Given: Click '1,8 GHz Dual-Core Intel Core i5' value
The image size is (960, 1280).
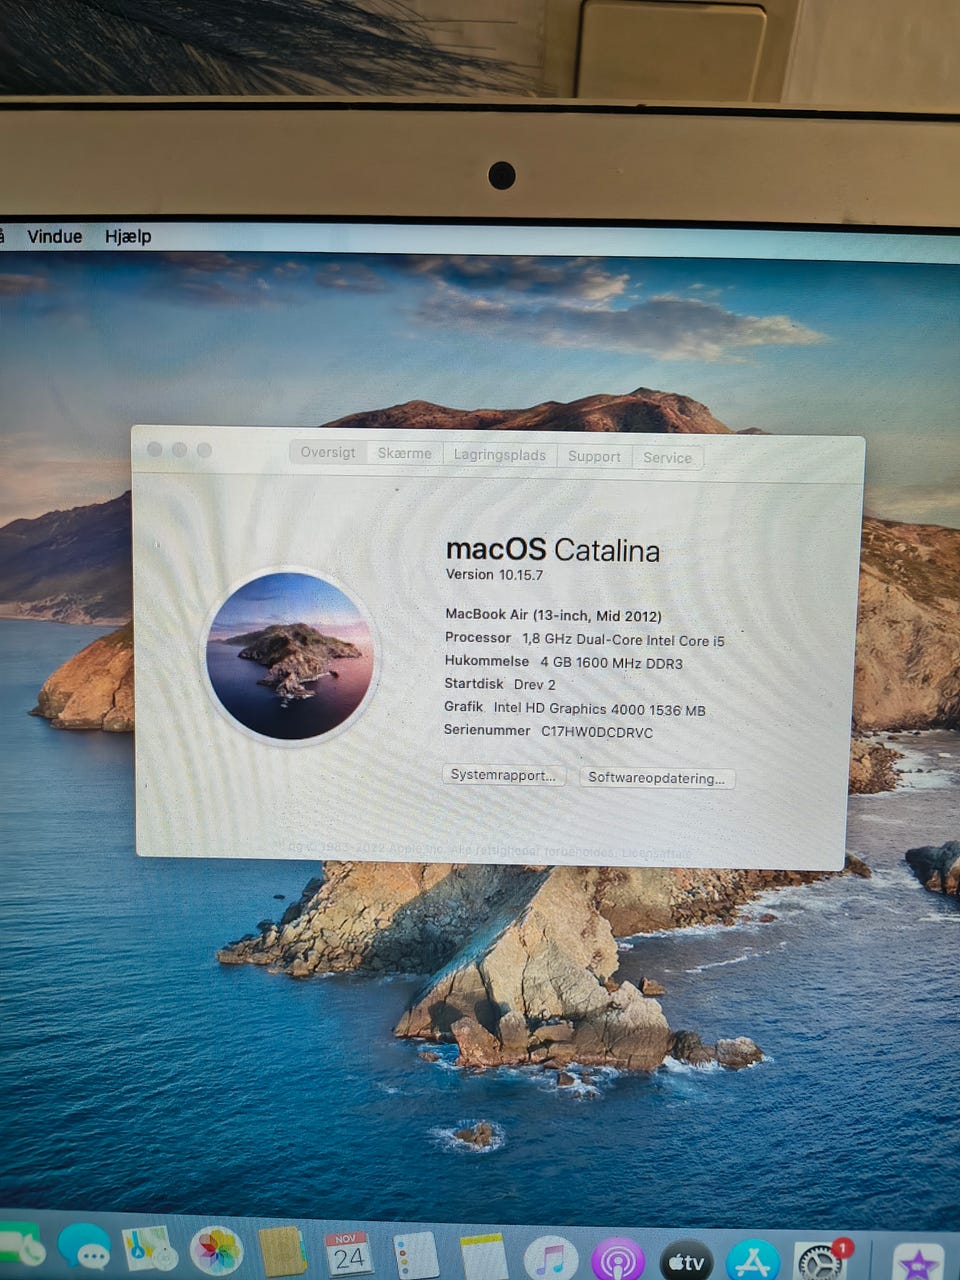Looking at the screenshot, I should 623,640.
